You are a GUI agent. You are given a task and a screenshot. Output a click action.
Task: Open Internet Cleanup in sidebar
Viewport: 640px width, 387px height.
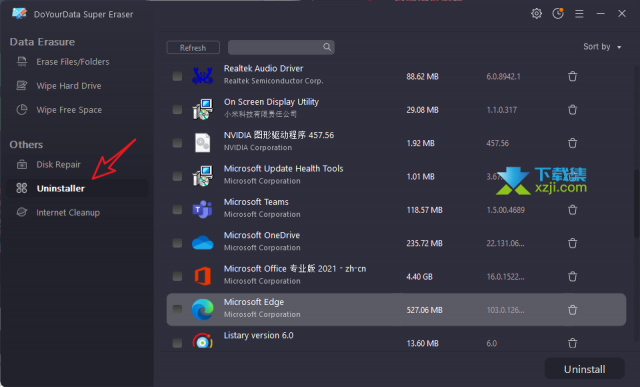68,213
